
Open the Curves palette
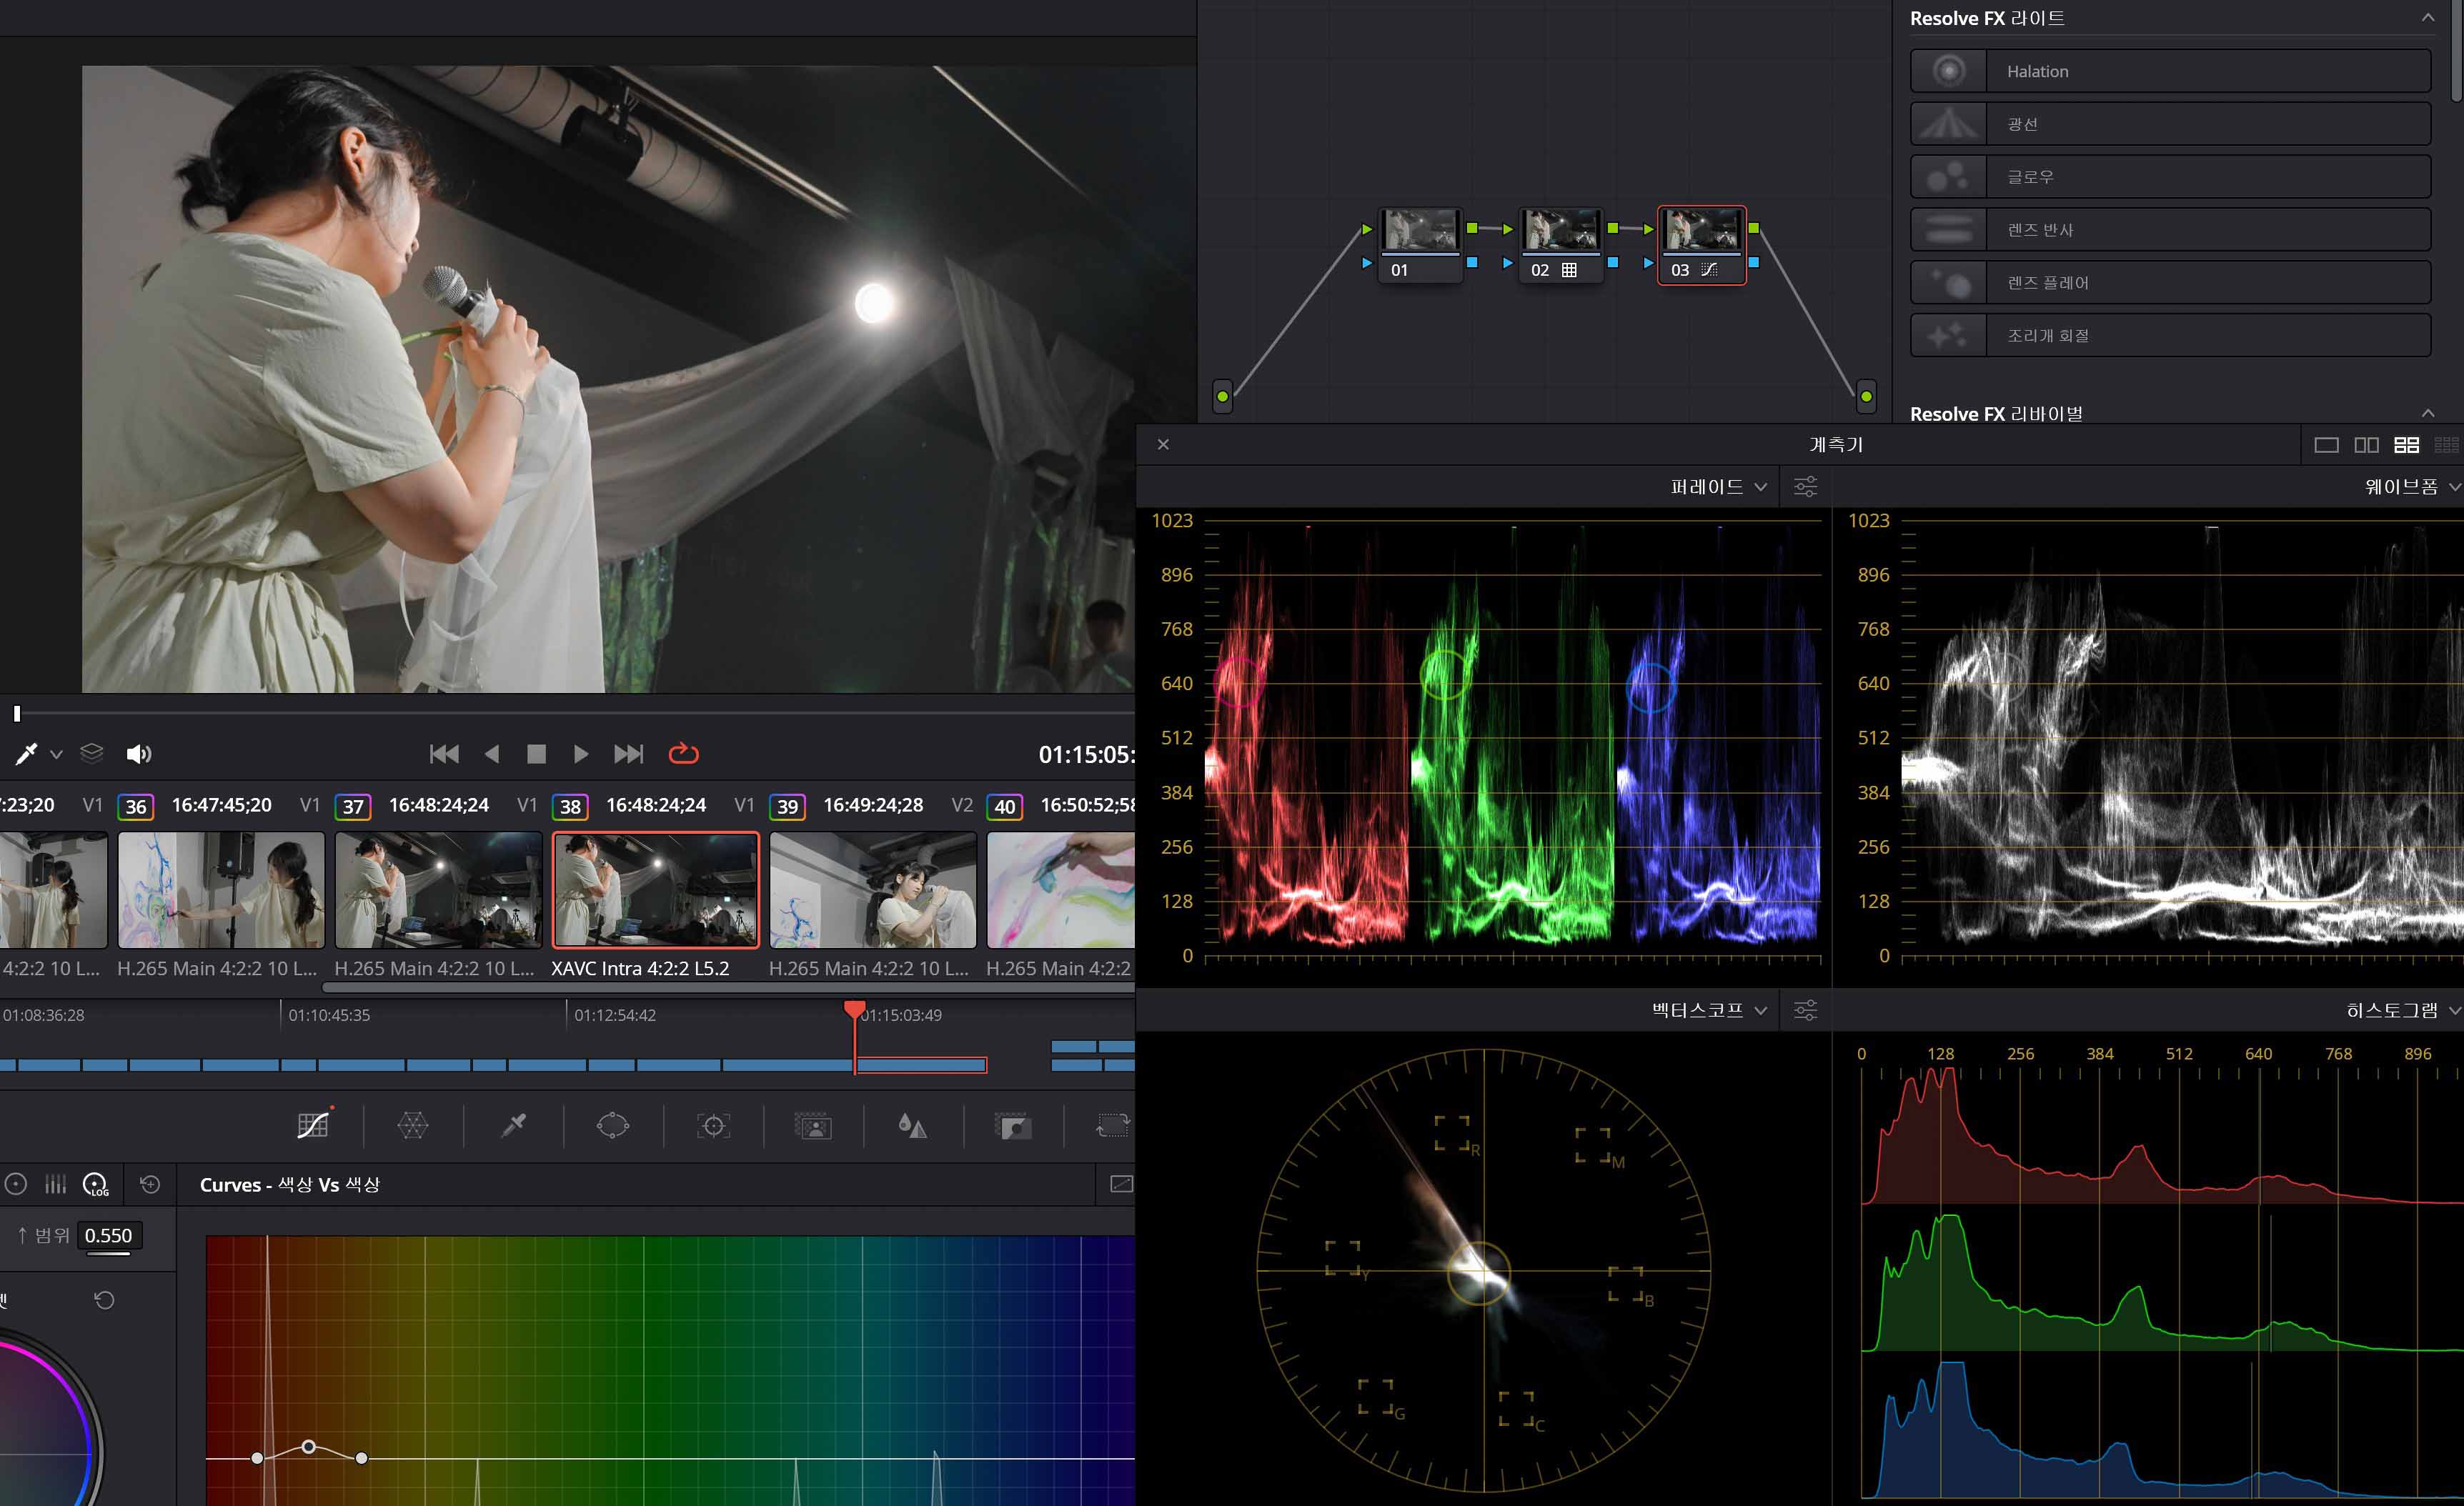313,1126
